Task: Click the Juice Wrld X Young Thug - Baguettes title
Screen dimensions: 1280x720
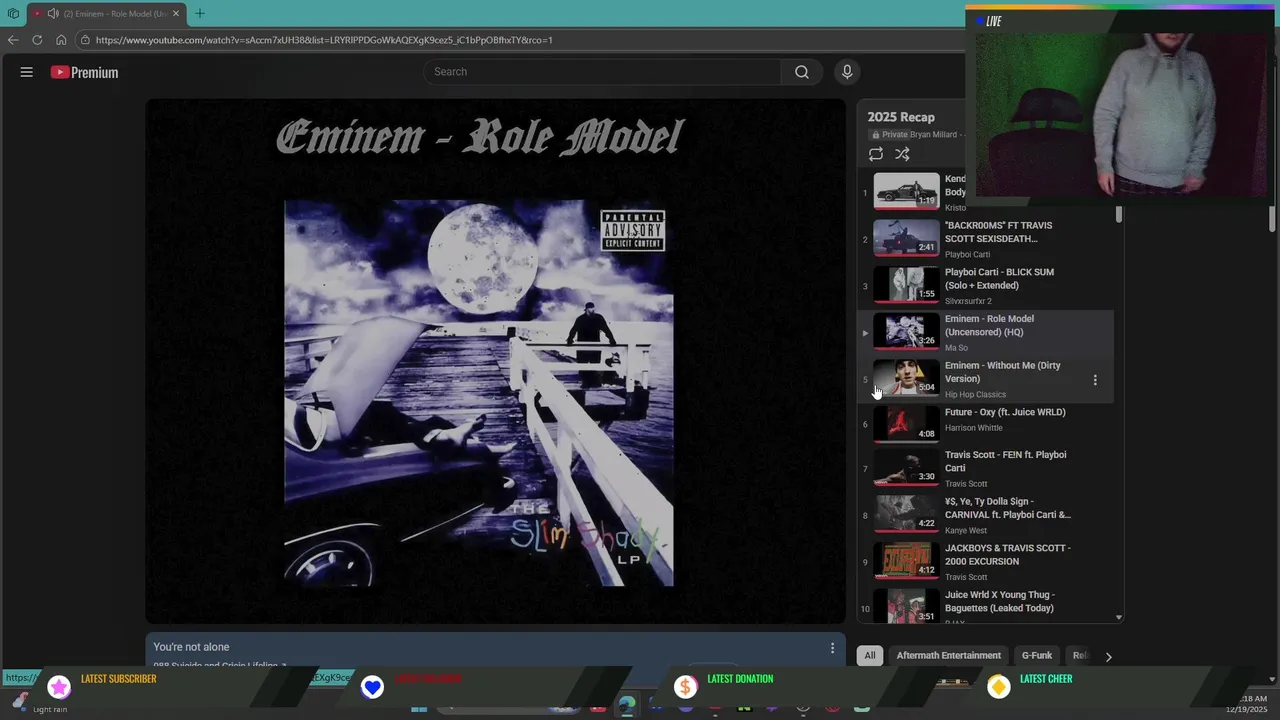Action: [999, 601]
